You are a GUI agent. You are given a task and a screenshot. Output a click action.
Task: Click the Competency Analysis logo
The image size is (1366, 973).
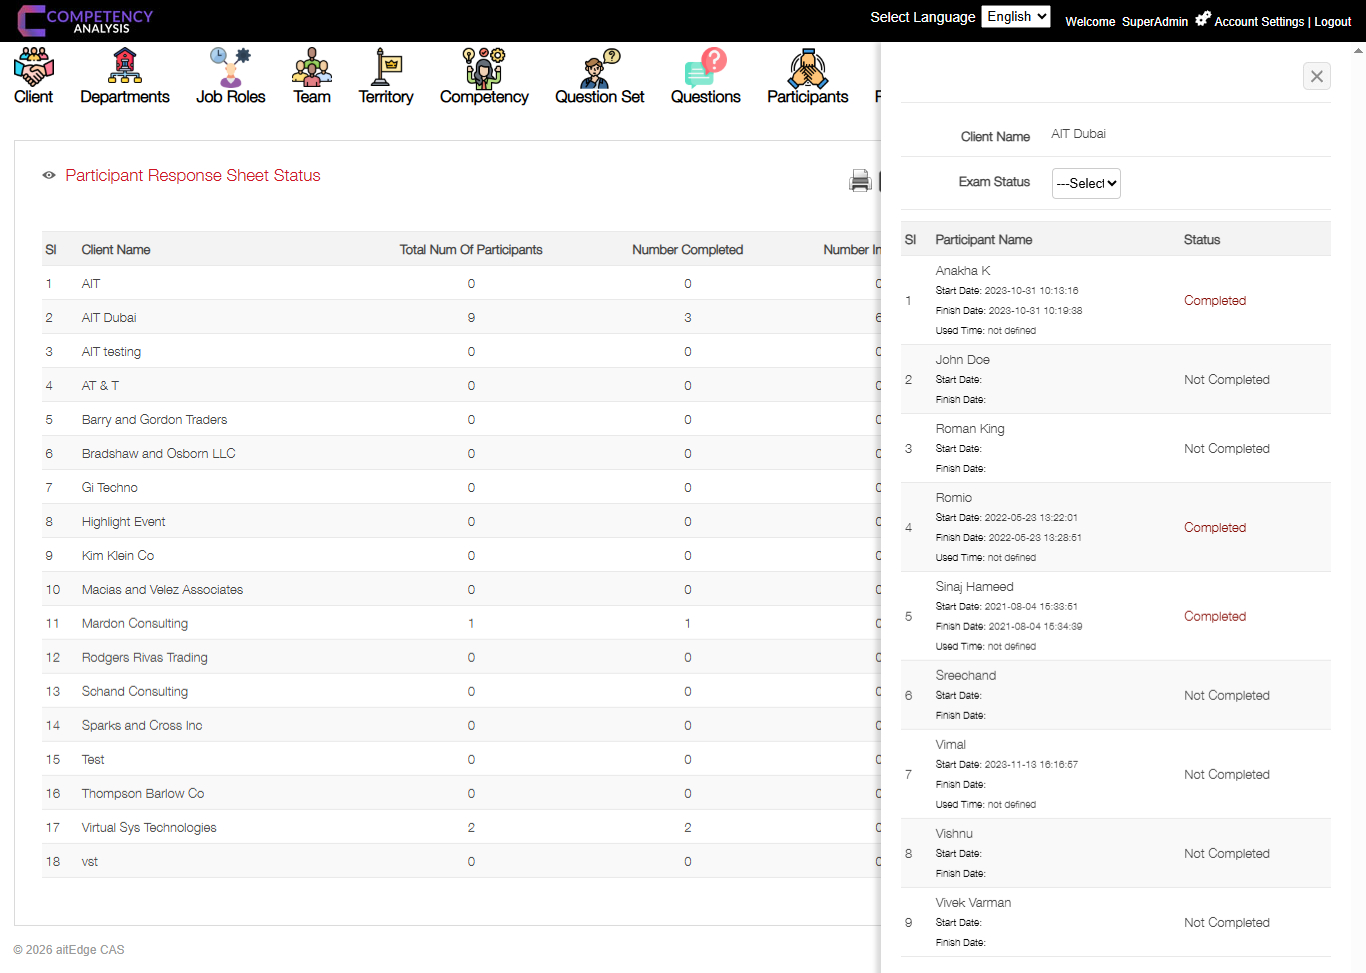85,20
